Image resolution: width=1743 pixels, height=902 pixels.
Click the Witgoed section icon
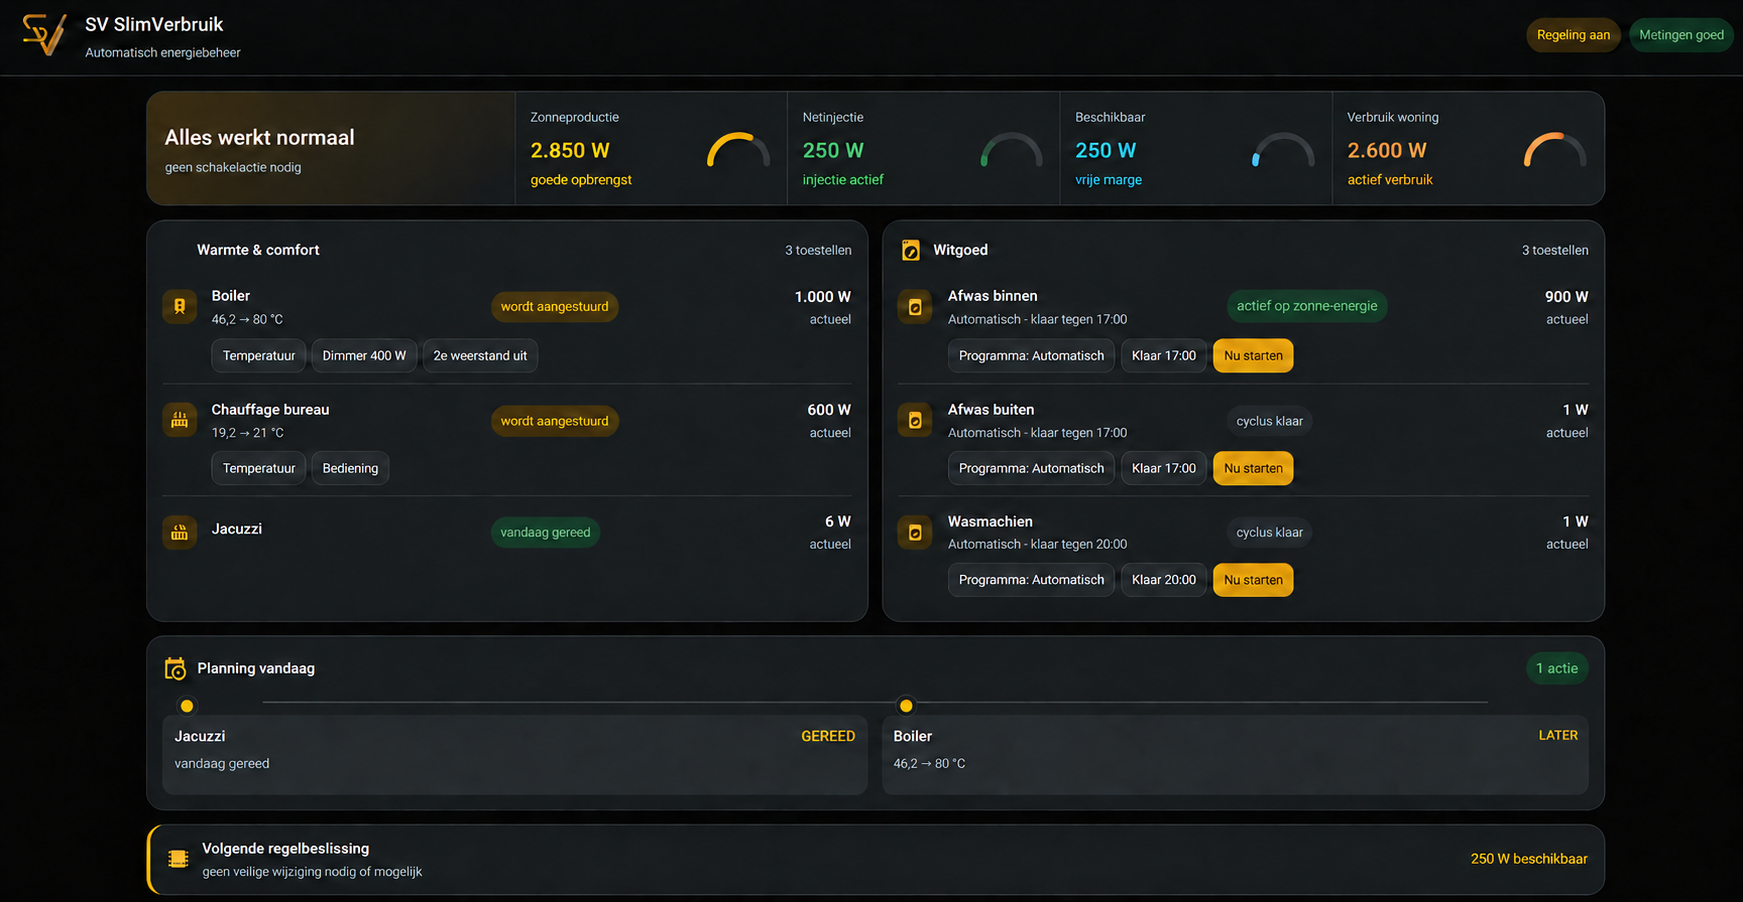[x=911, y=250]
